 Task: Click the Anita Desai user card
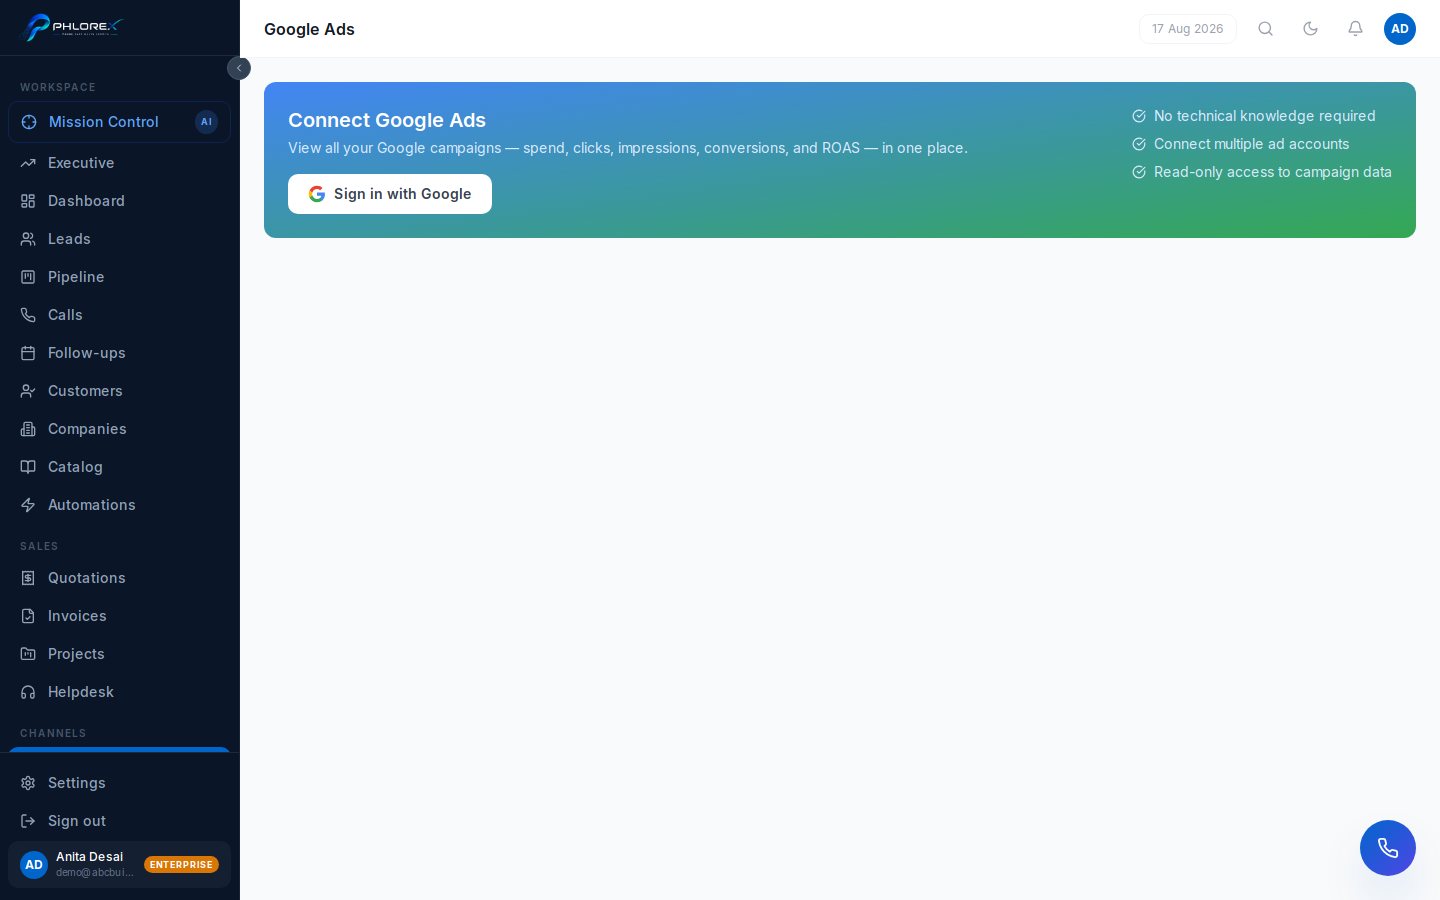(119, 865)
